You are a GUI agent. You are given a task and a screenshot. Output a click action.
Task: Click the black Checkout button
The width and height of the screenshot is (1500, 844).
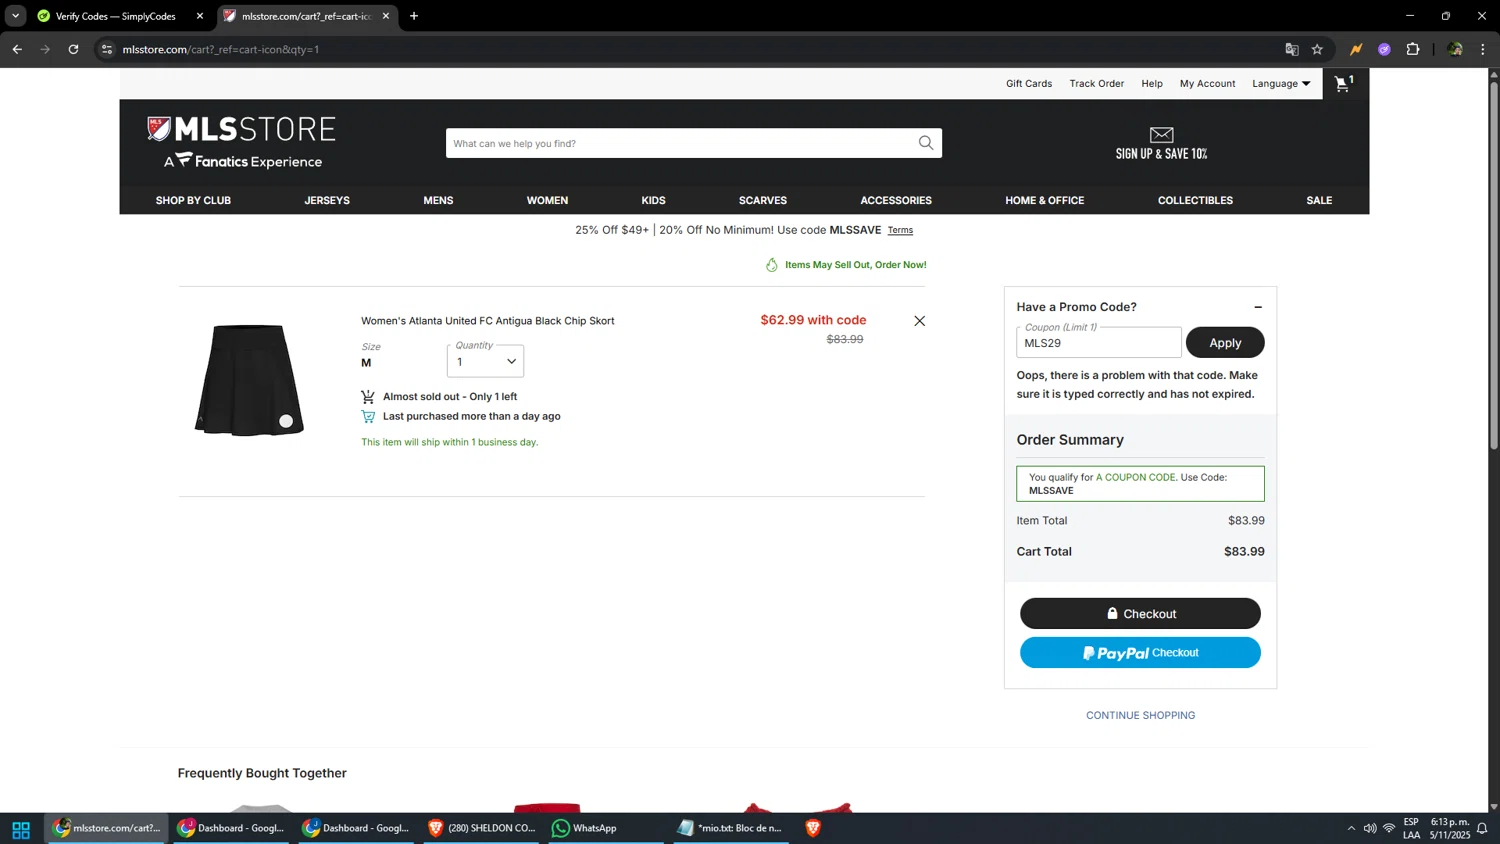point(1140,613)
